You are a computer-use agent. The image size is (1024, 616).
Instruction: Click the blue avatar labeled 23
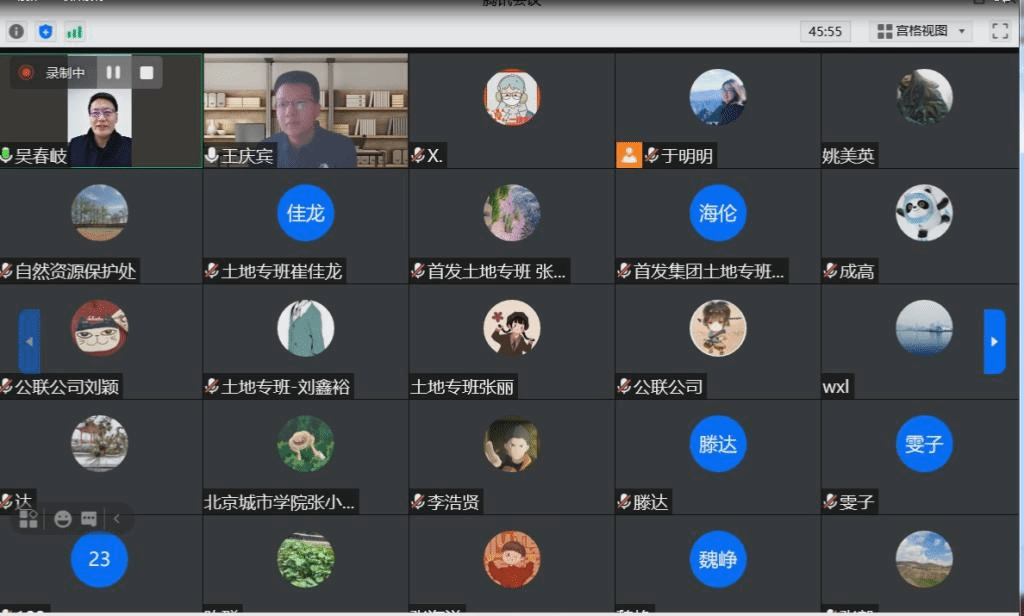(99, 559)
